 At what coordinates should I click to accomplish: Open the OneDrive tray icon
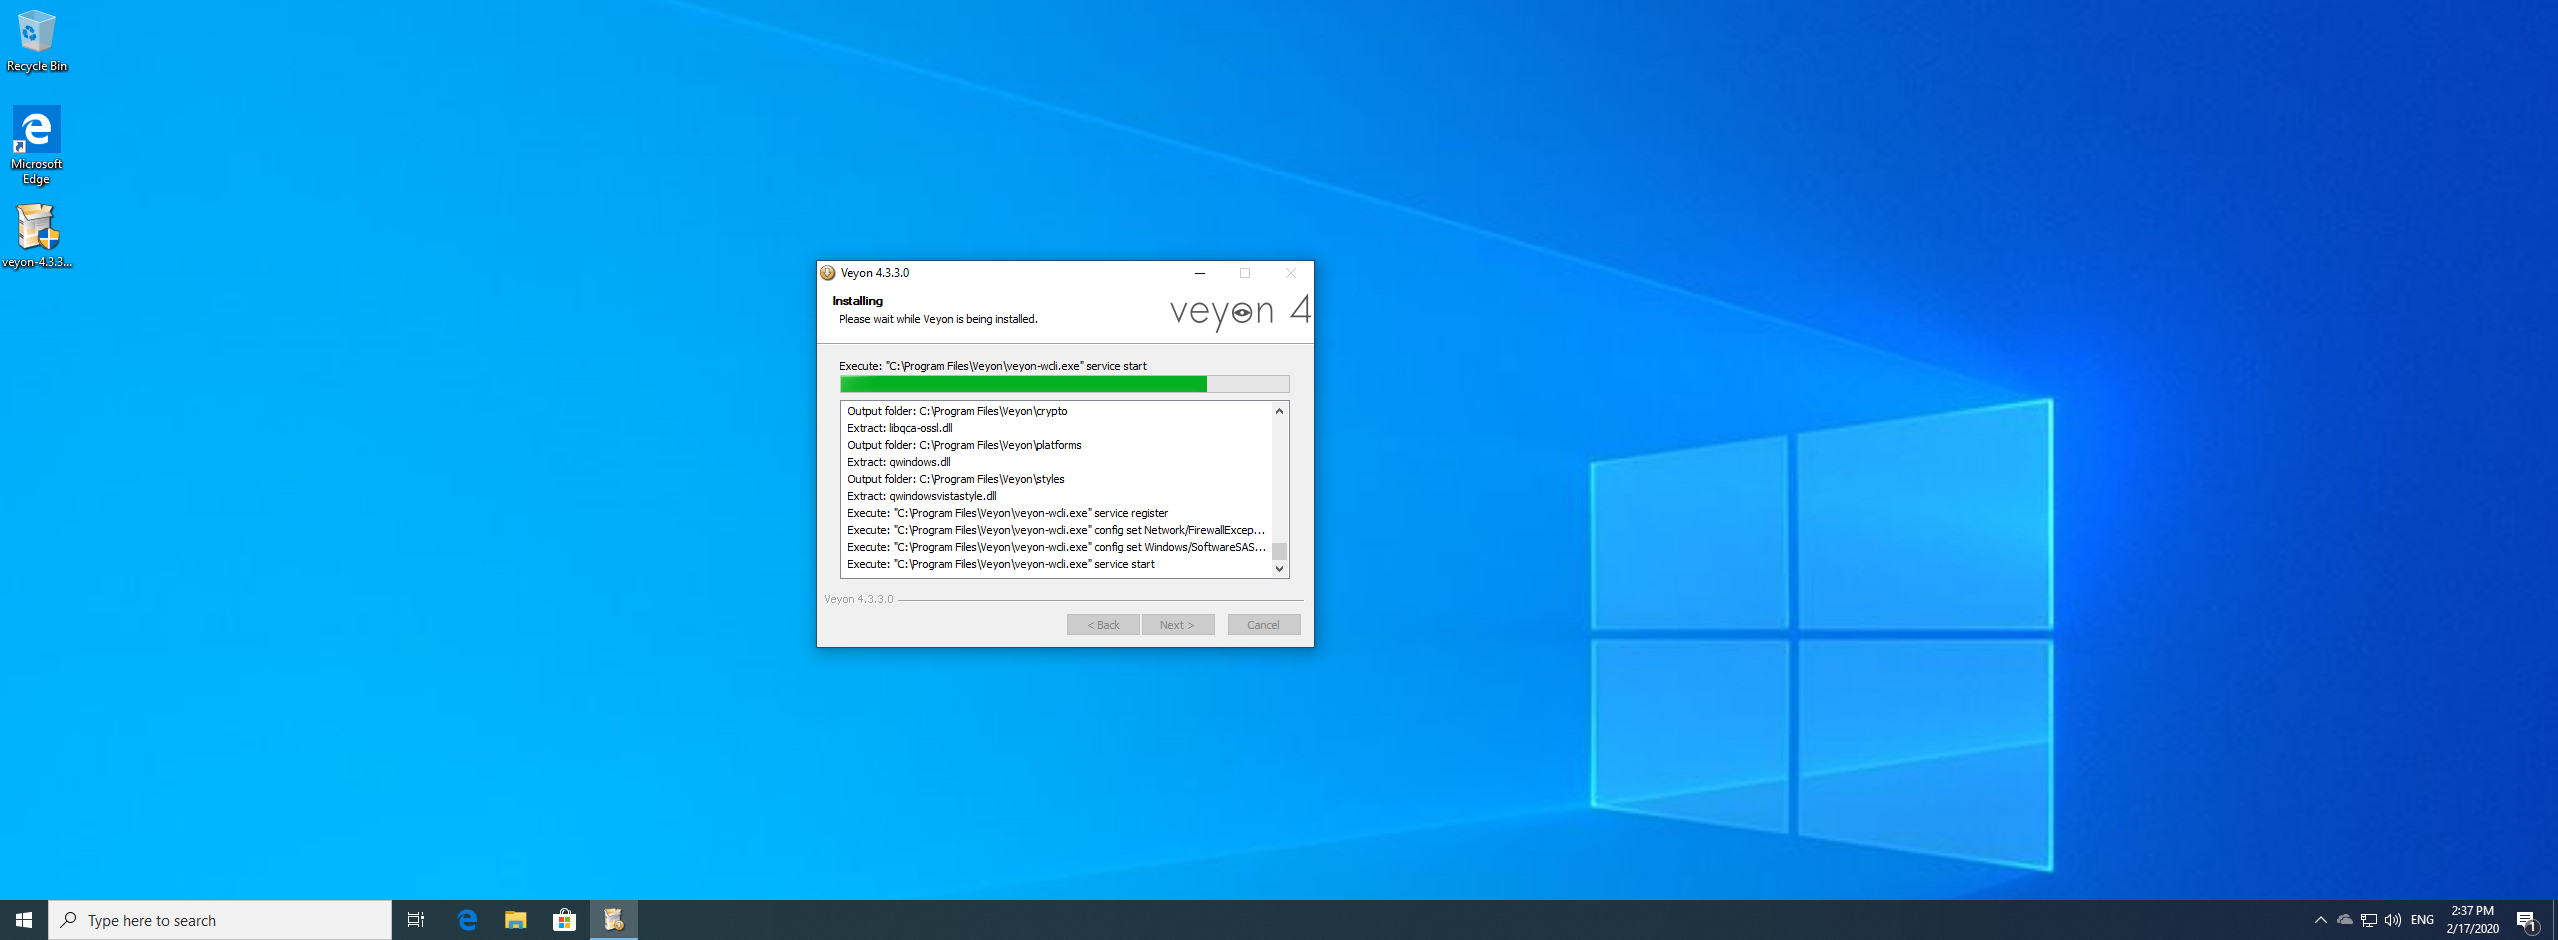click(2344, 920)
